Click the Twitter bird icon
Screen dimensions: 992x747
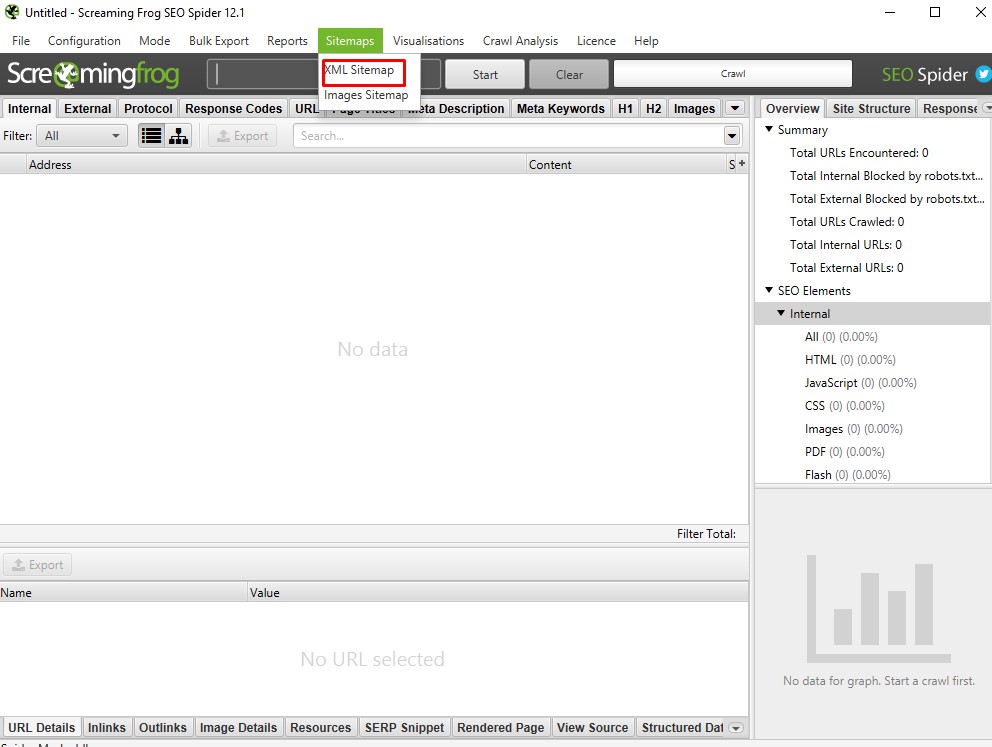[x=983, y=74]
